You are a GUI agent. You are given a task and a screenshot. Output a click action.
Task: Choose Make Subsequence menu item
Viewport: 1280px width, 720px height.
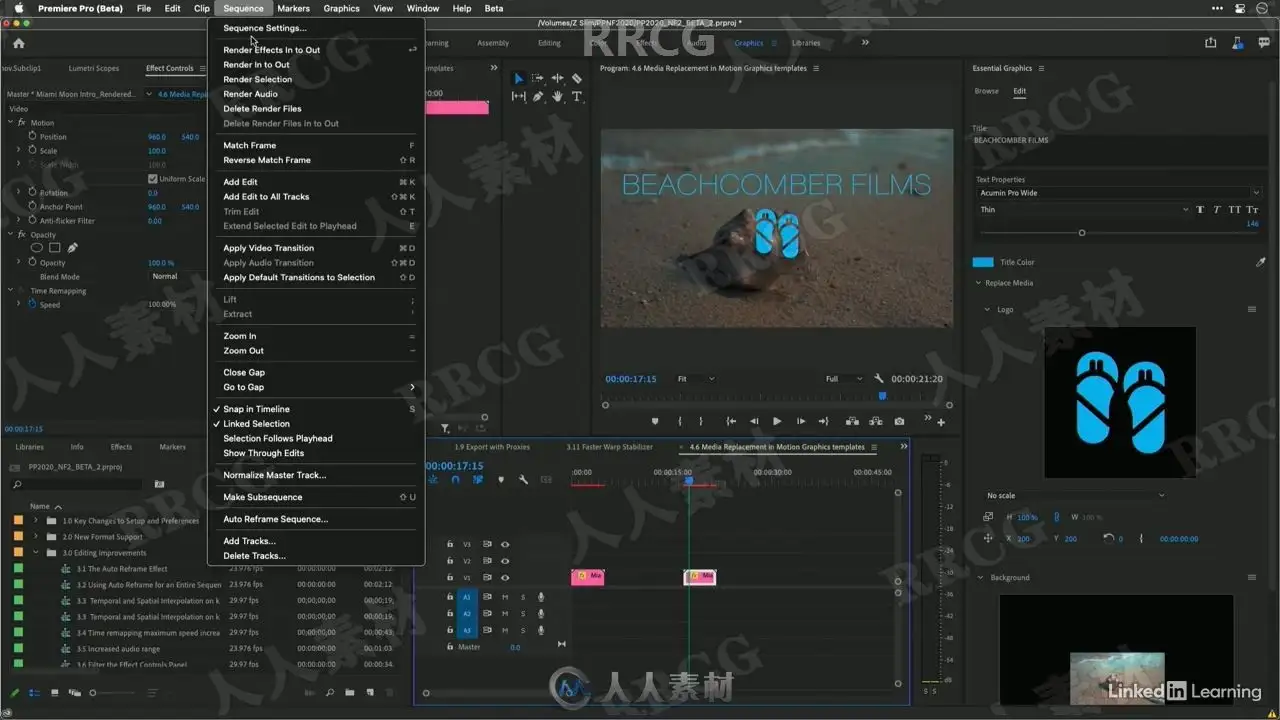[x=262, y=497]
